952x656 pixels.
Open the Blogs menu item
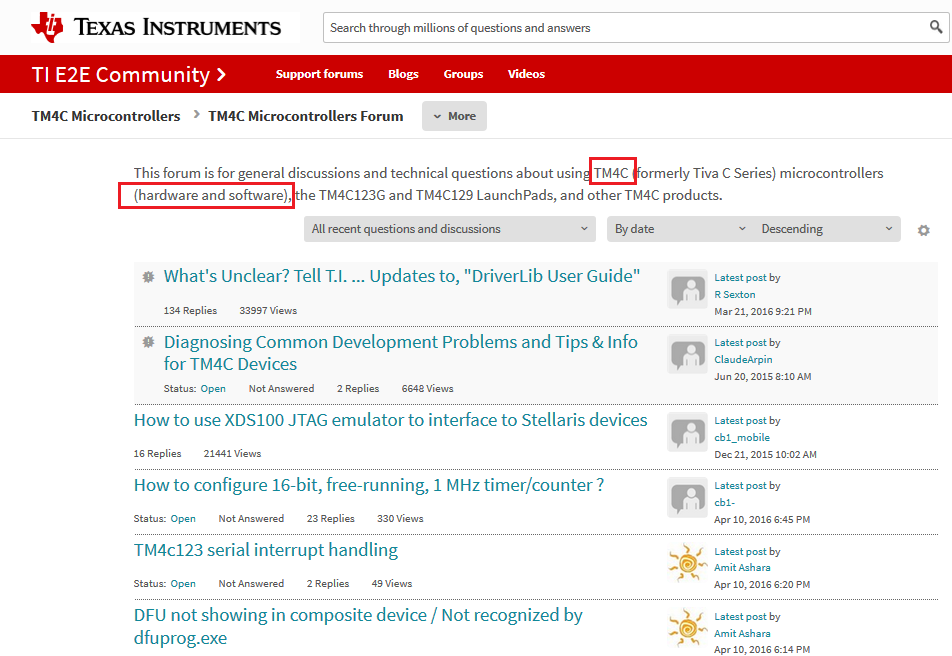click(x=403, y=74)
